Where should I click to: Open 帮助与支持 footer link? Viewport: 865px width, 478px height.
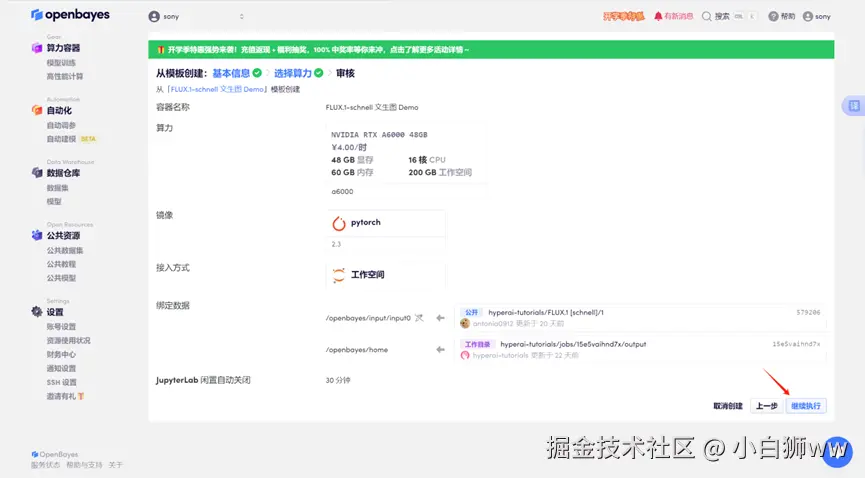point(84,465)
